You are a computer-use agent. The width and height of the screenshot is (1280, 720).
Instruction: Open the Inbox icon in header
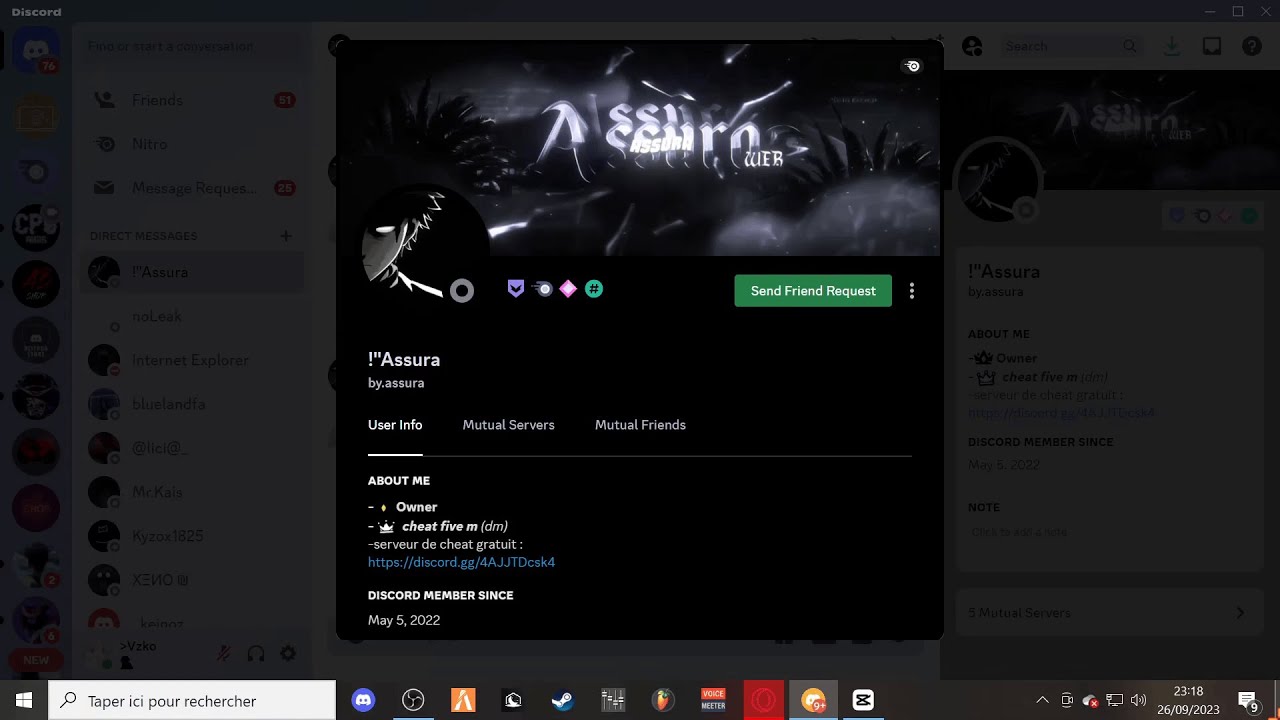click(1212, 46)
